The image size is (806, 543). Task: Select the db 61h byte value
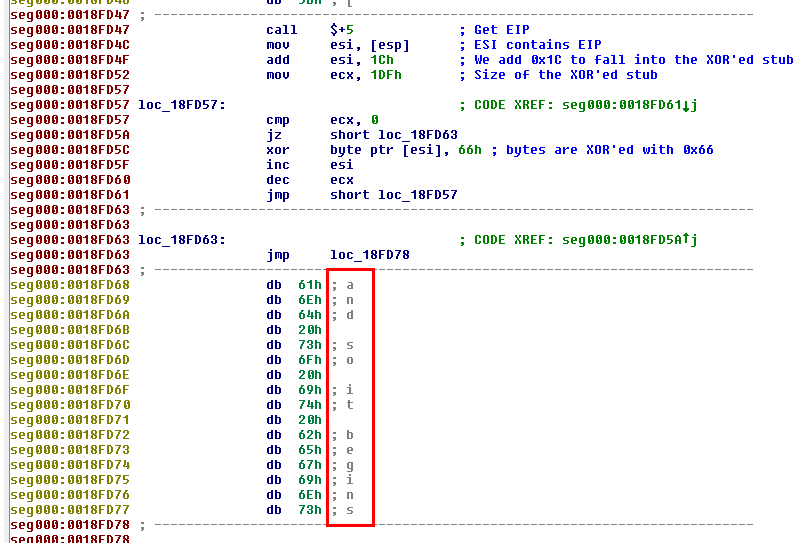(310, 285)
